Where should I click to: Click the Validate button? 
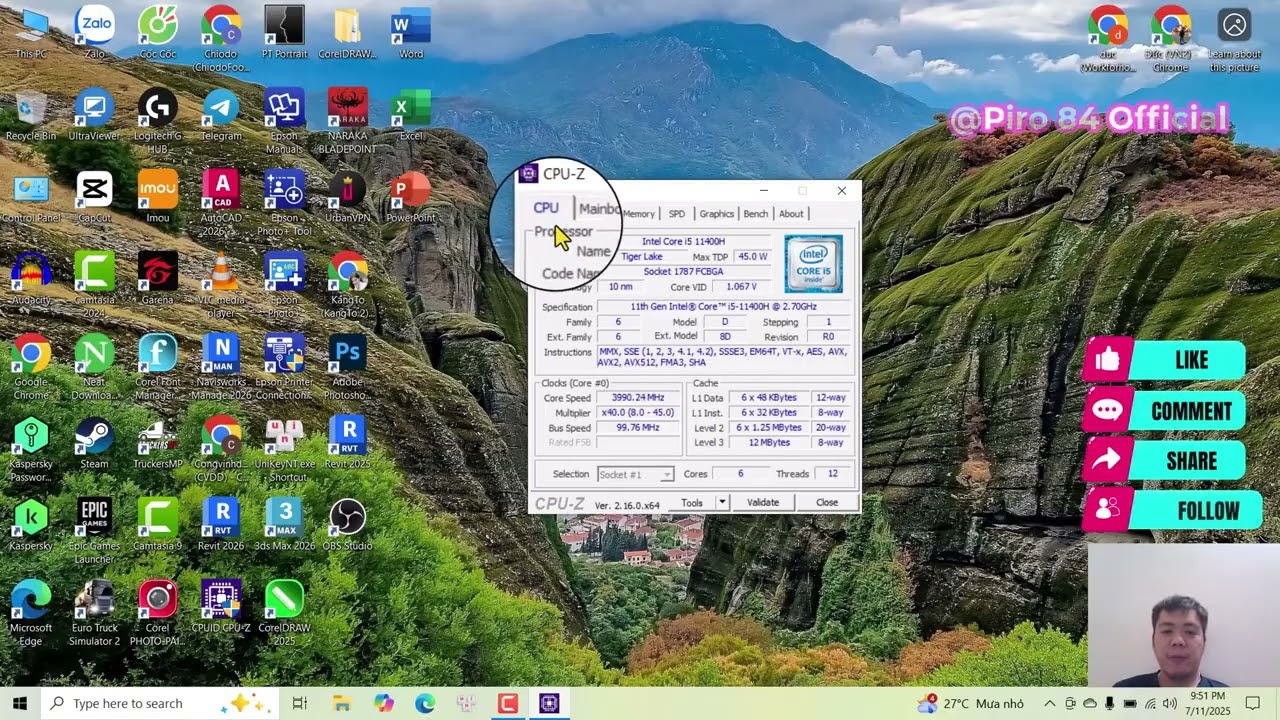pos(763,503)
